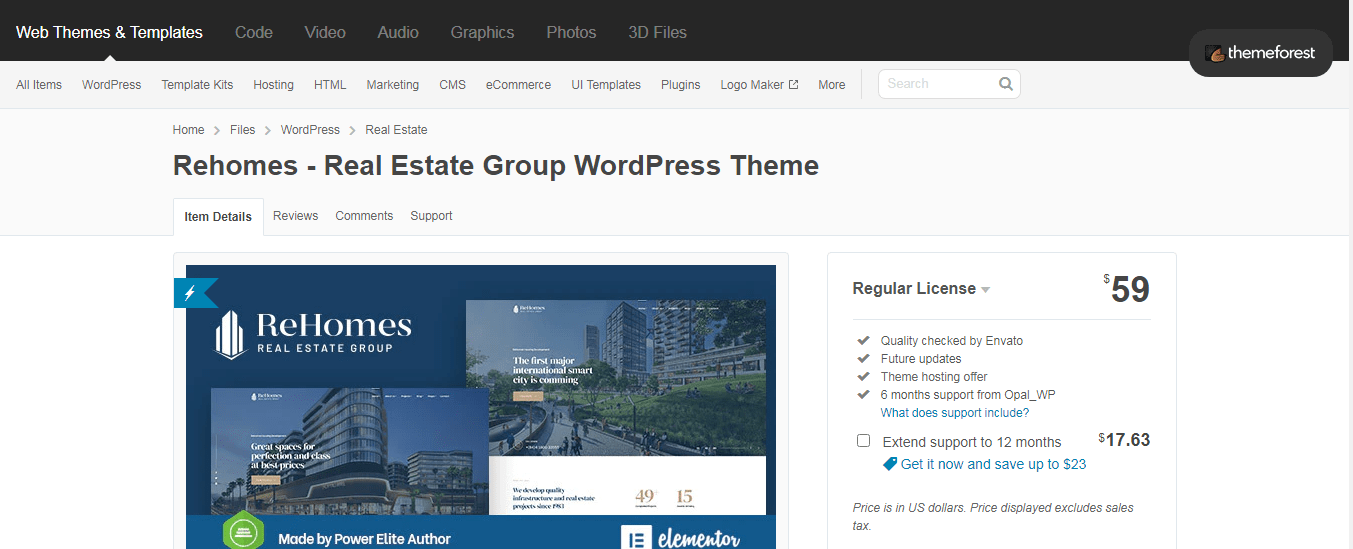Go to the Graphics marketplace
The image size is (1353, 549).
(x=482, y=32)
